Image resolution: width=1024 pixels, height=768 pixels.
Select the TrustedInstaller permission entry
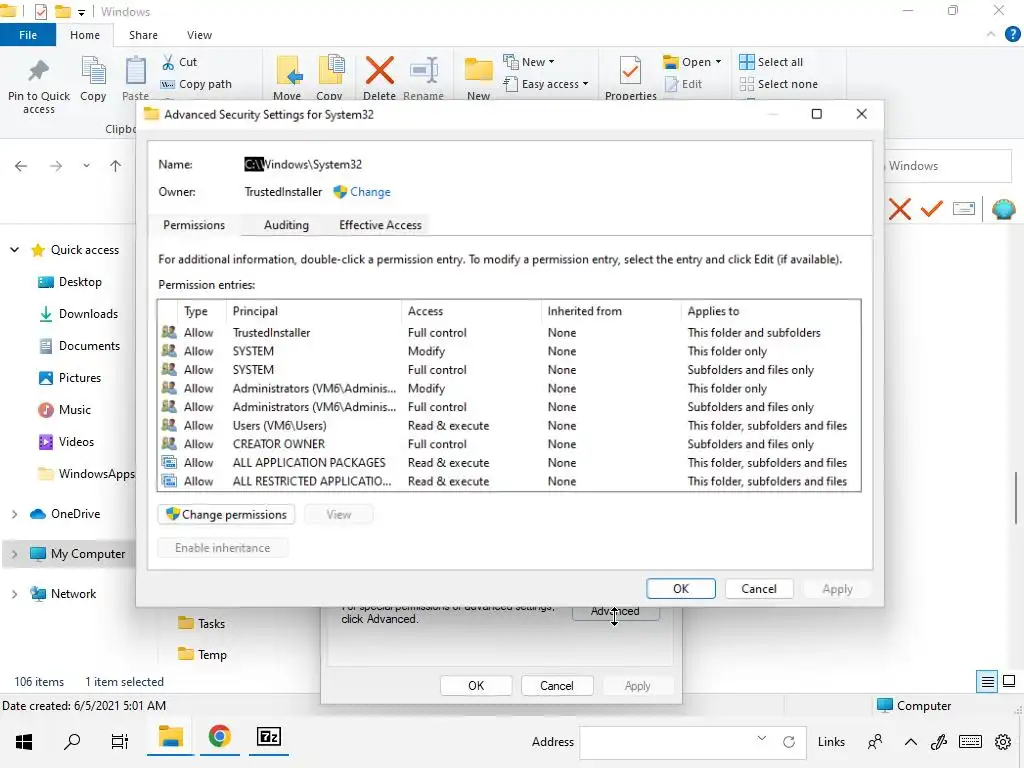(x=509, y=332)
